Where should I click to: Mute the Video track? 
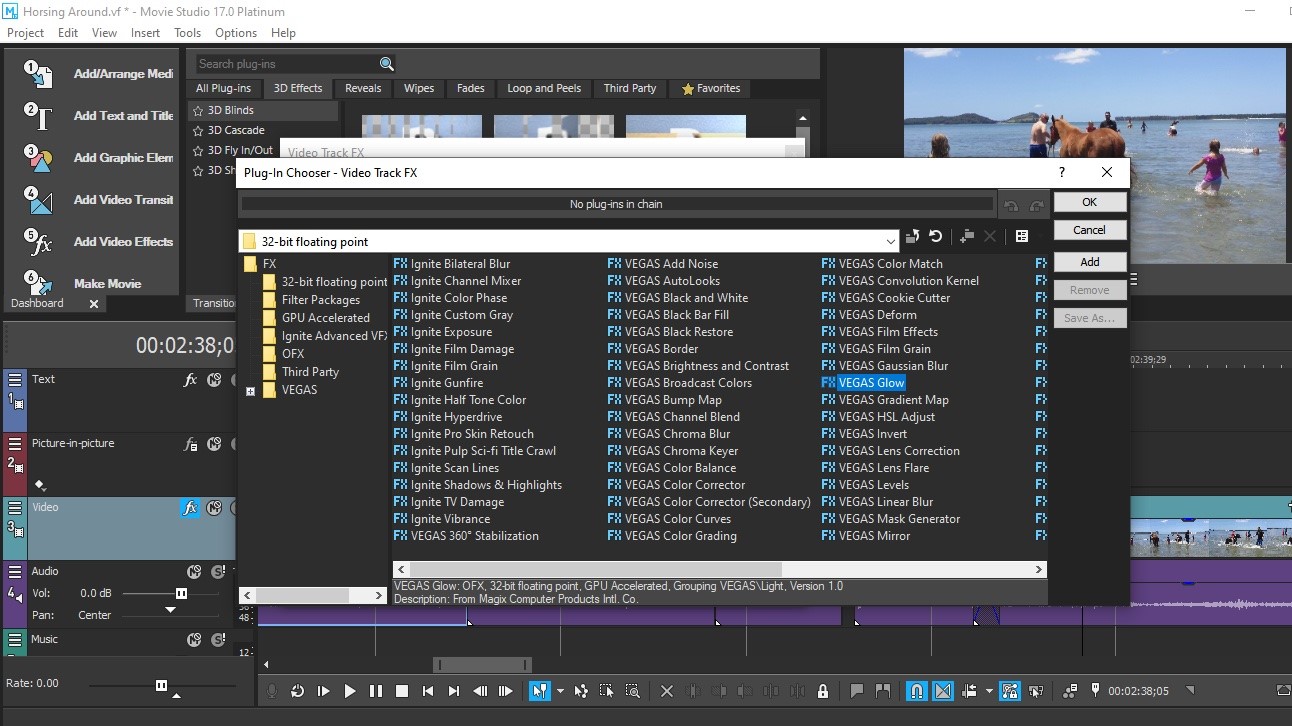click(214, 508)
